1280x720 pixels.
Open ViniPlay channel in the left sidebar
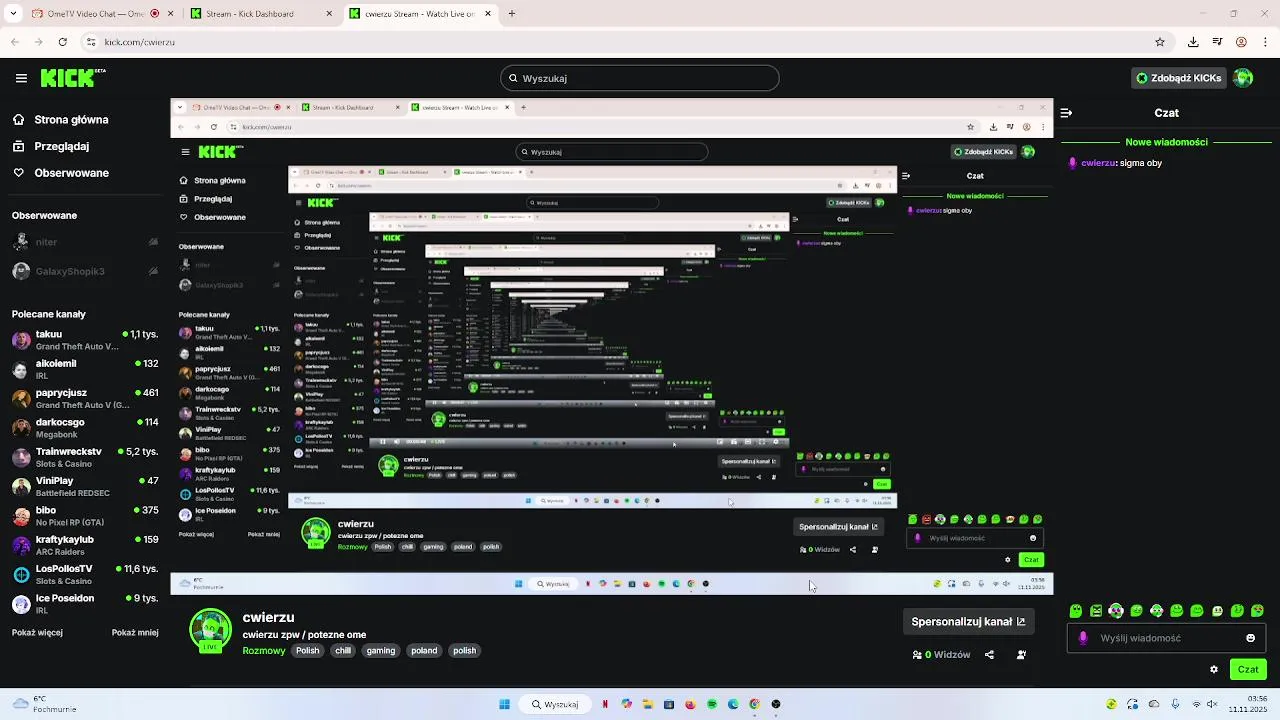click(x=85, y=486)
